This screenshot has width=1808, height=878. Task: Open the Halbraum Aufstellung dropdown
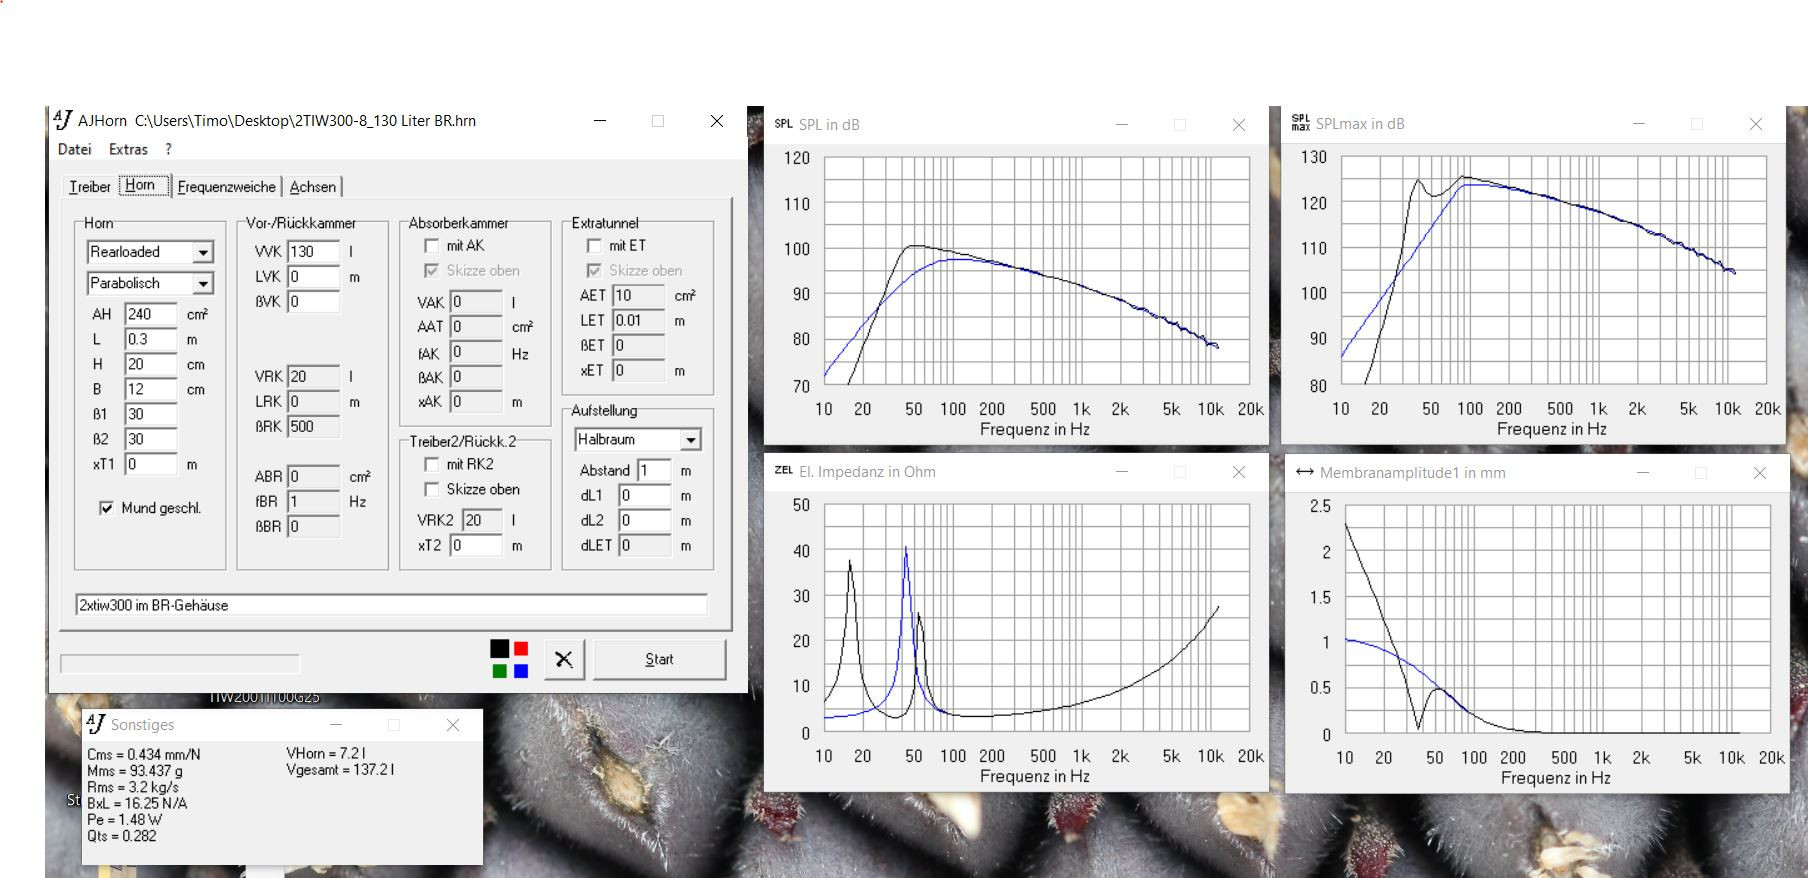tap(691, 439)
